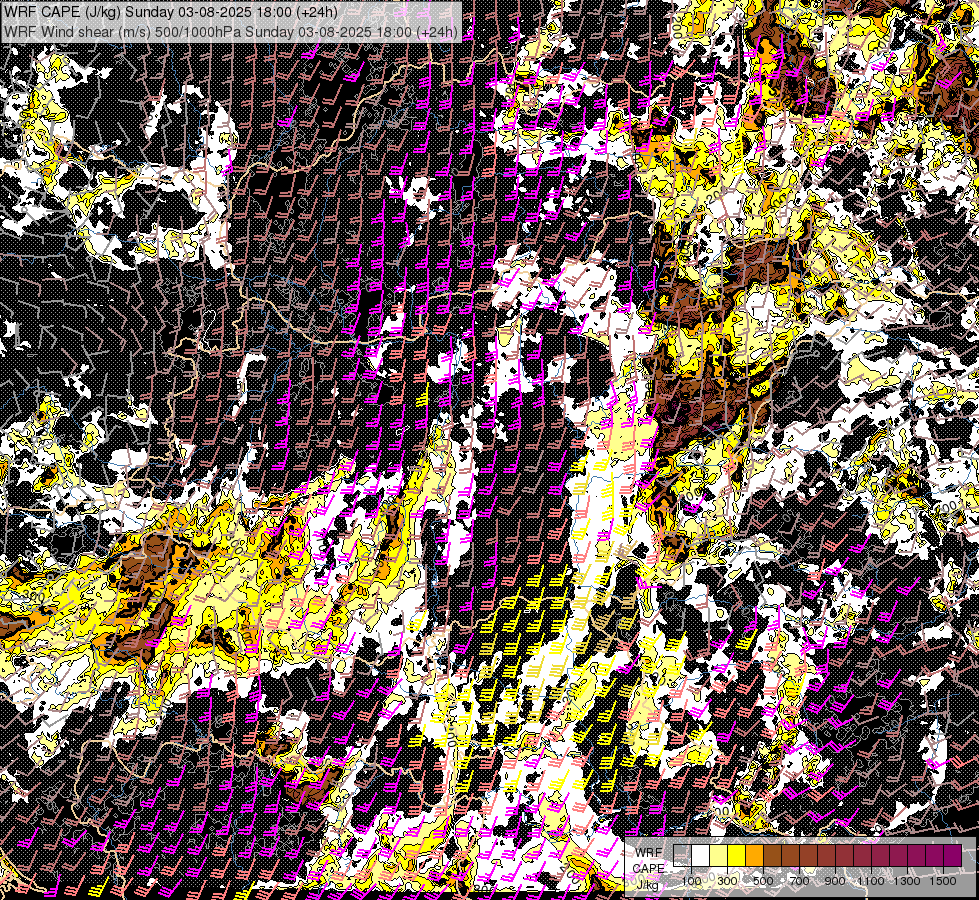Click the pale yellow CAPE legend swatch
This screenshot has width=979, height=900.
pos(719,856)
